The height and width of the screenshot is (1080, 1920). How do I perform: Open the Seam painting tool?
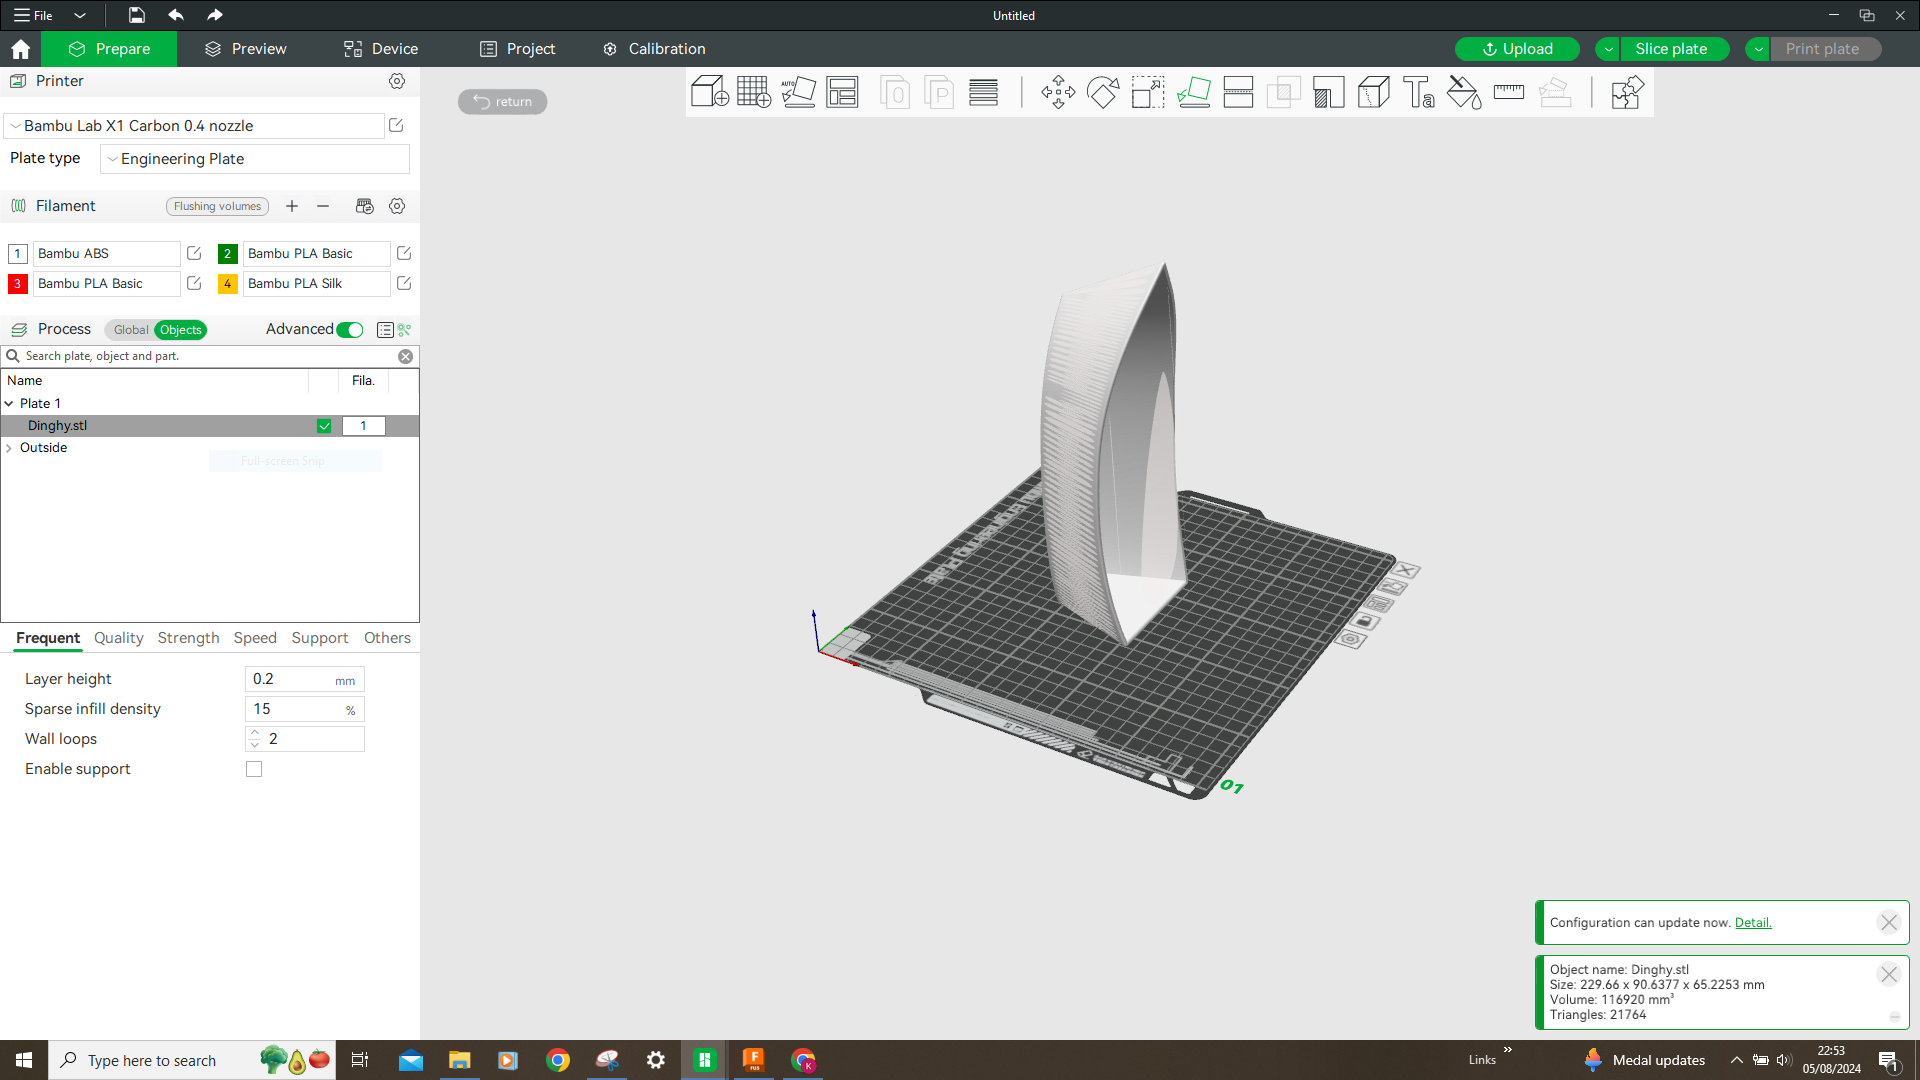(1374, 92)
